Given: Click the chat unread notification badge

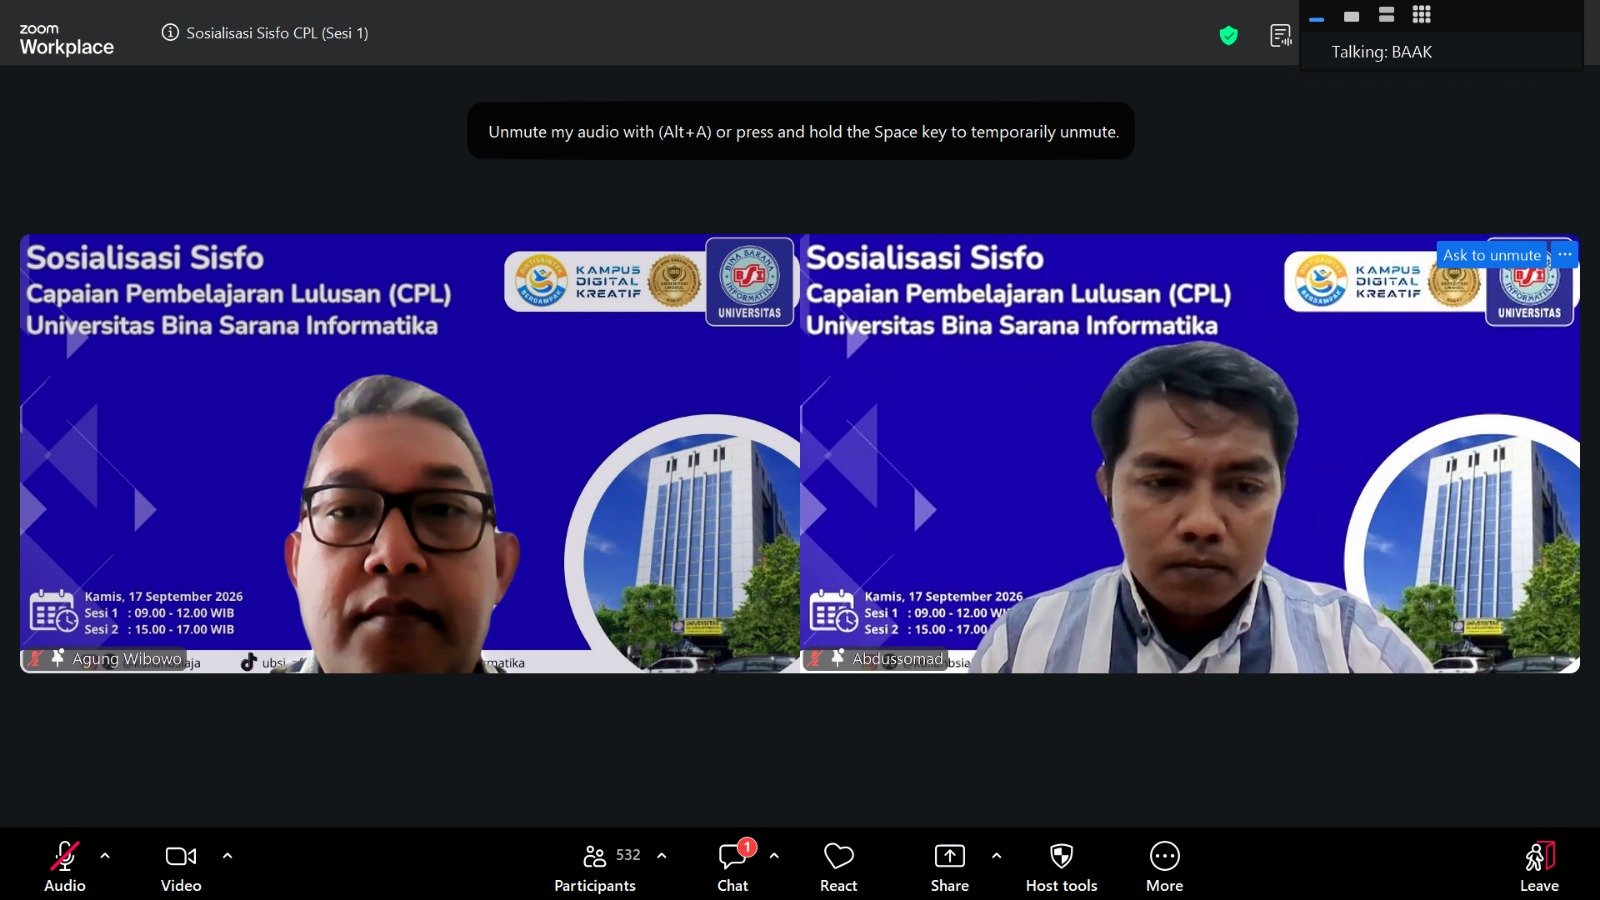Looking at the screenshot, I should tap(747, 847).
